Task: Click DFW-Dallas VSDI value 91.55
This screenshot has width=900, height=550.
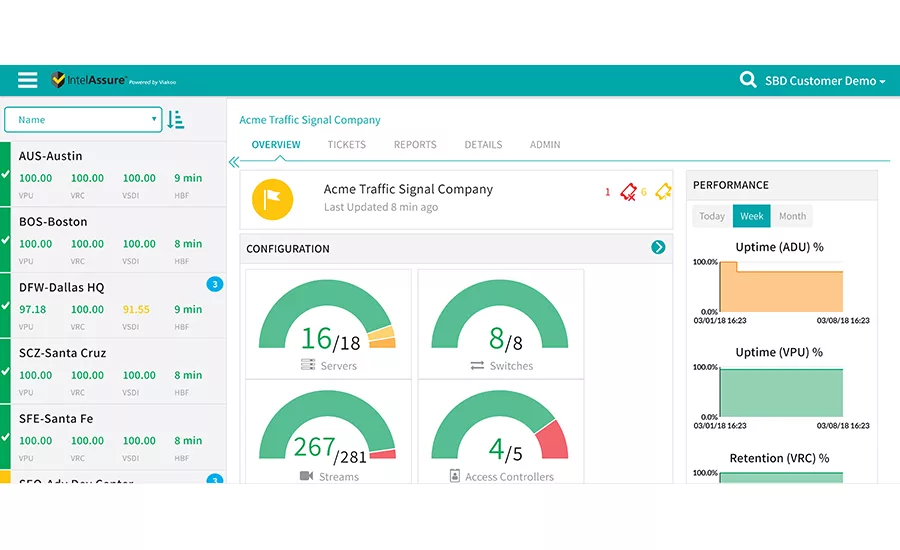Action: 136,309
